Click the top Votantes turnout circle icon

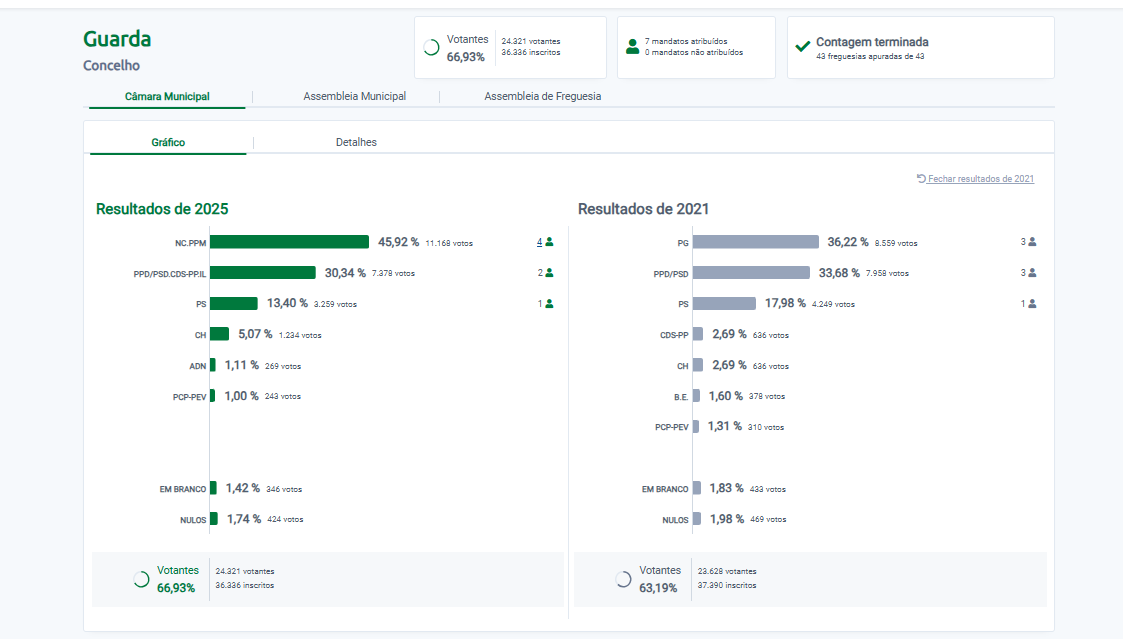tap(432, 47)
